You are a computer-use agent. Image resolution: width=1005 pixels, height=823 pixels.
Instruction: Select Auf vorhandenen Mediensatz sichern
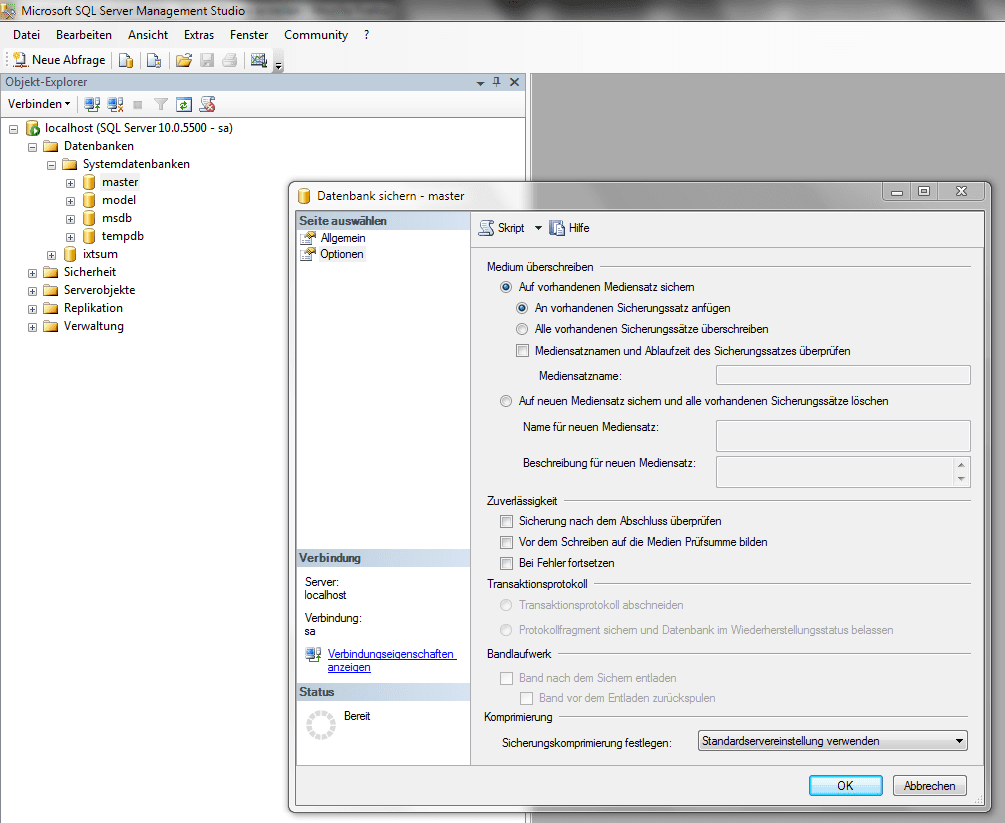(x=506, y=287)
